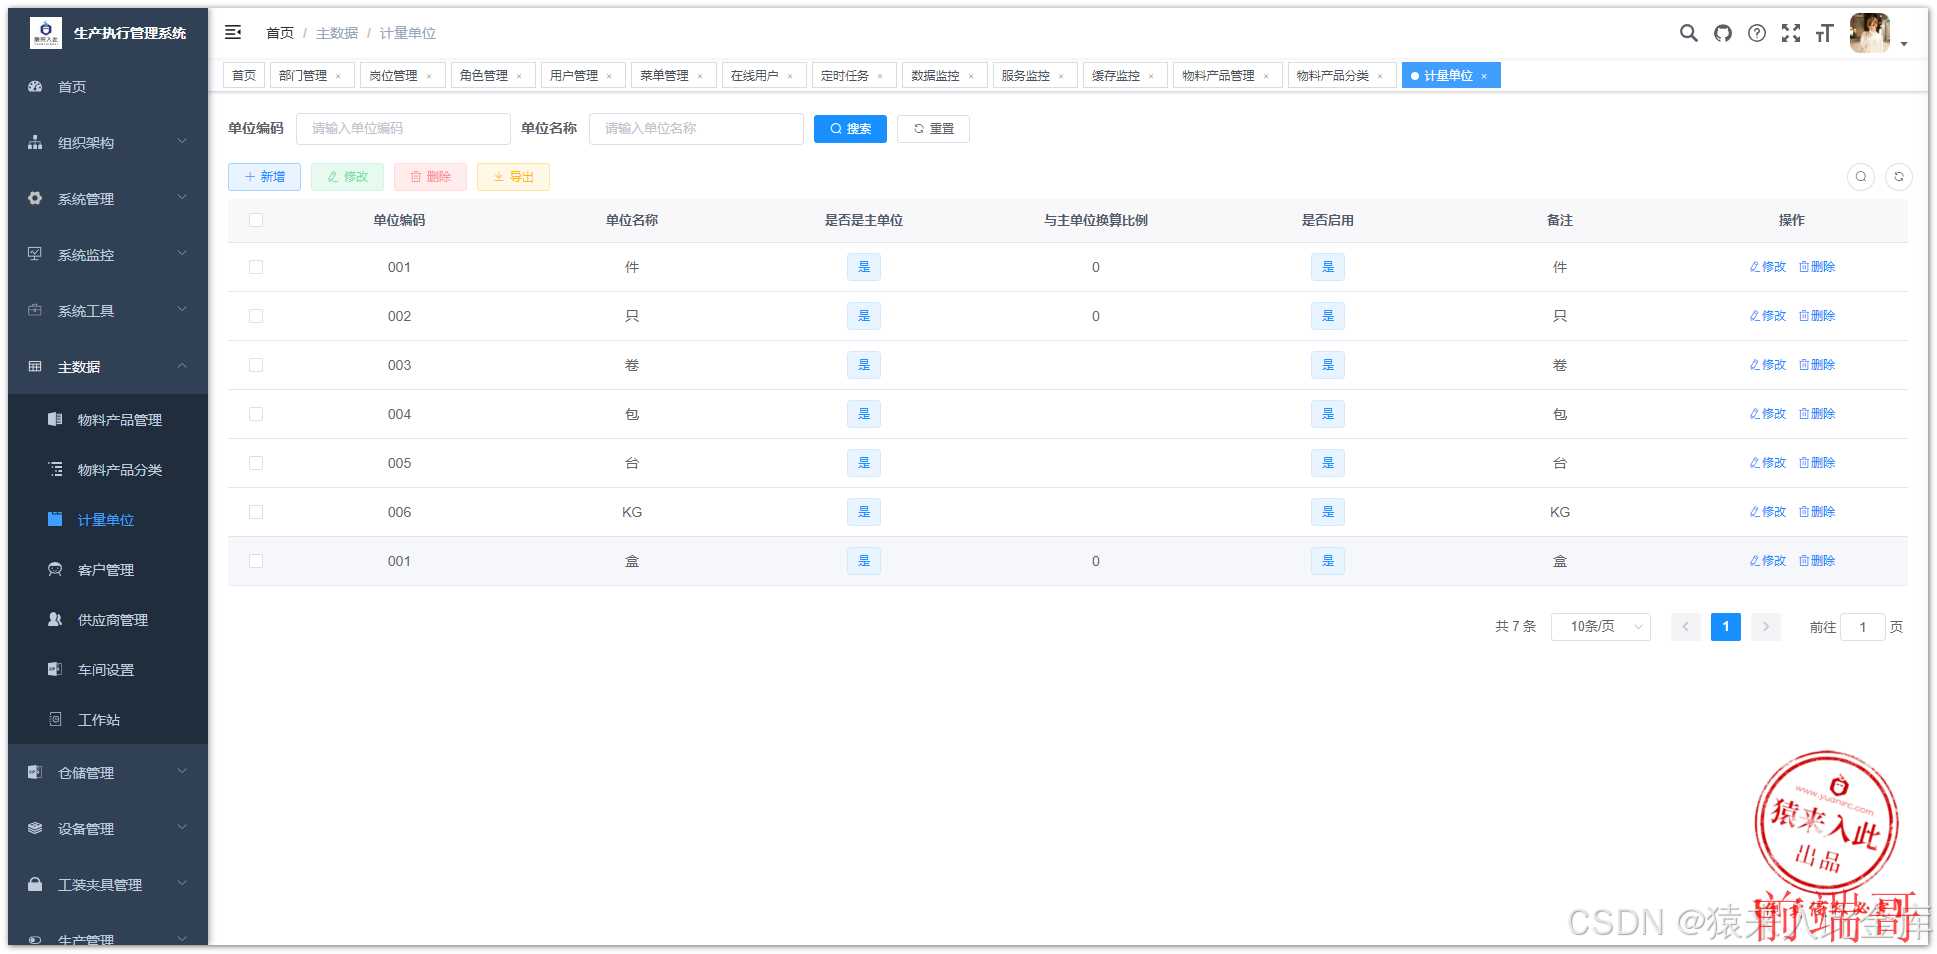This screenshot has width=1937, height=954.
Task: Open the header search icon
Action: pyautogui.click(x=1688, y=33)
